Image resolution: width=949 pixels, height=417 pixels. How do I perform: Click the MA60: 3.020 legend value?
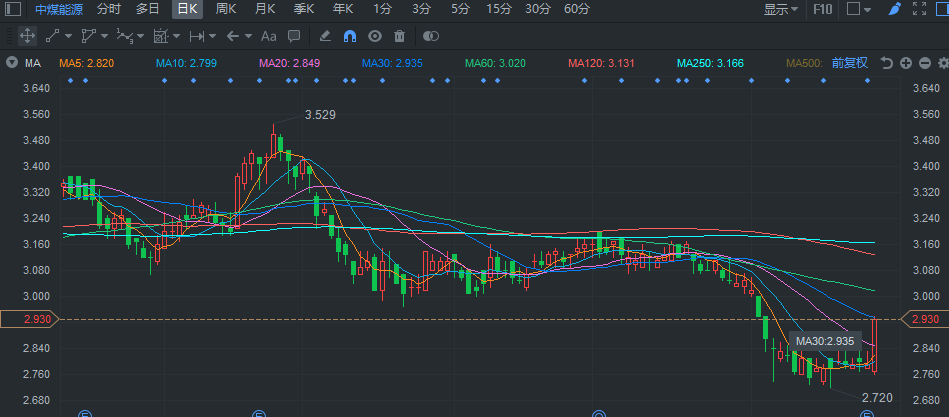tap(495, 63)
